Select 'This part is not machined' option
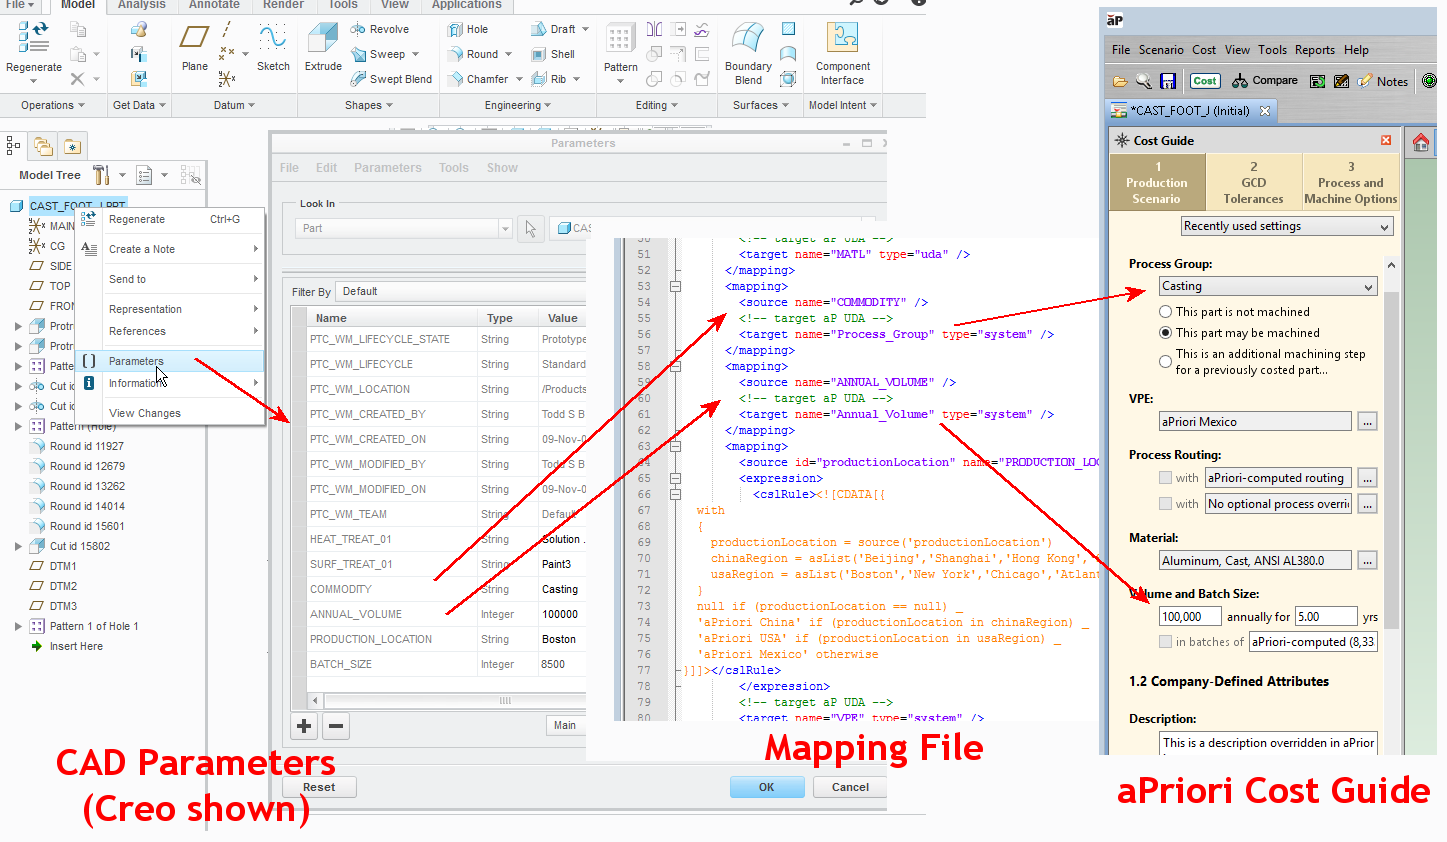The height and width of the screenshot is (842, 1447). pyautogui.click(x=1166, y=312)
